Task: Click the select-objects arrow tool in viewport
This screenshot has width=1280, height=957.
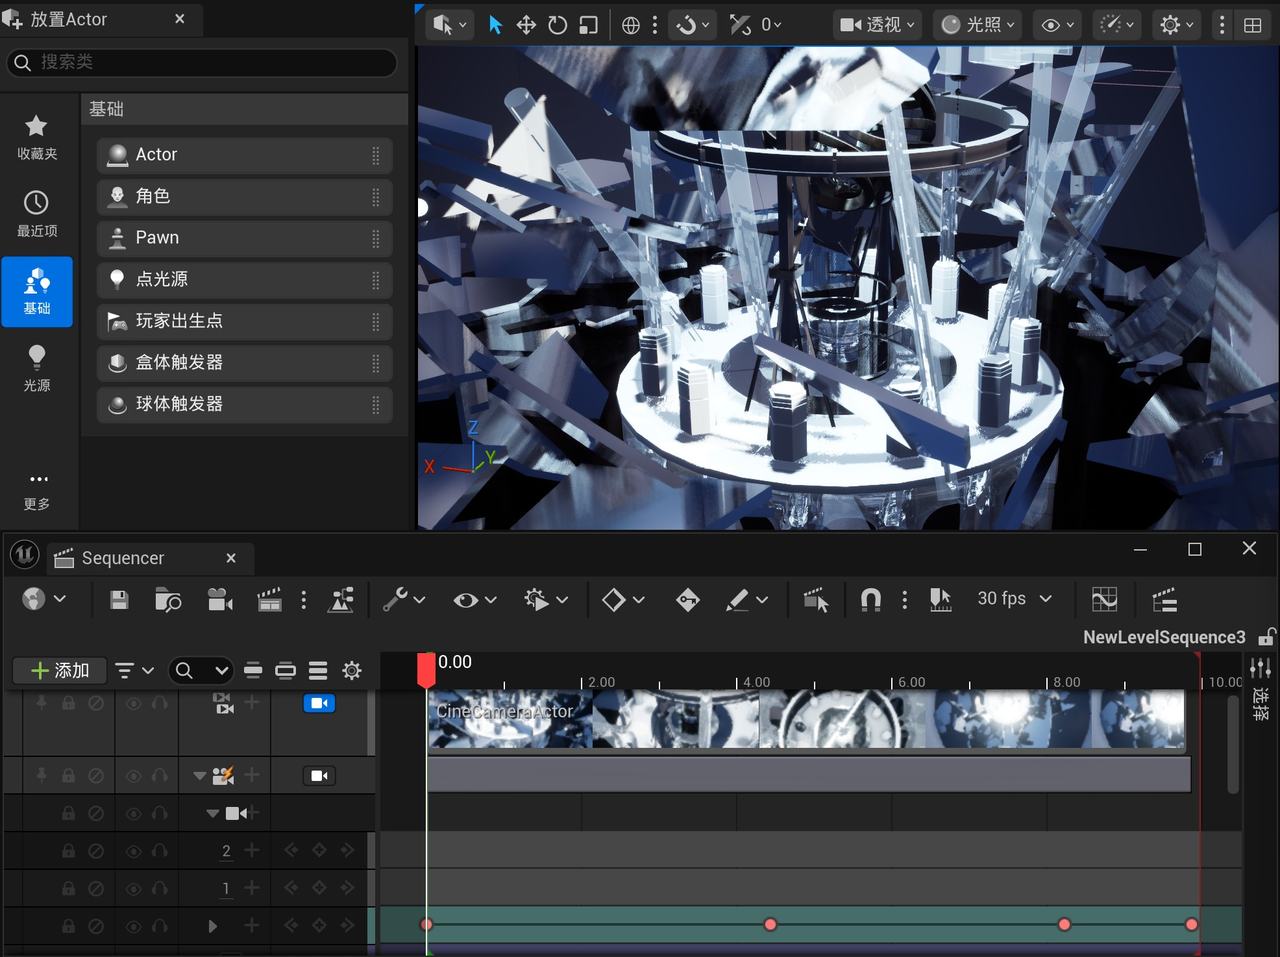Action: click(495, 25)
